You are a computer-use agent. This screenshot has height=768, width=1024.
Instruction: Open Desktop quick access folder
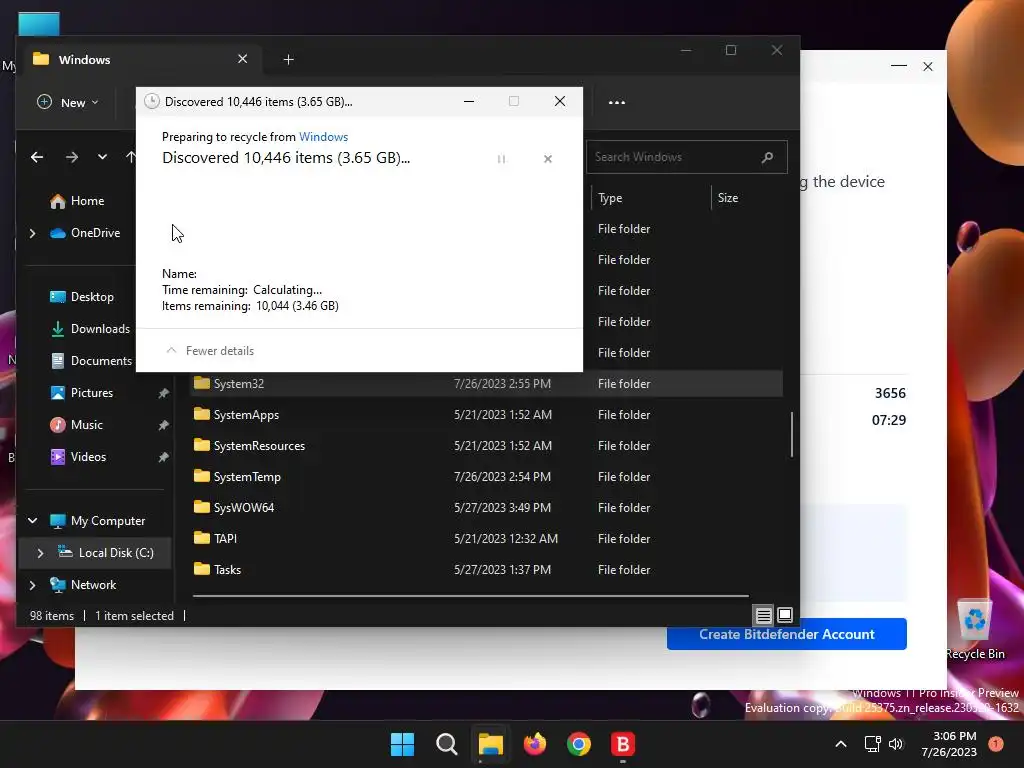[x=82, y=296]
